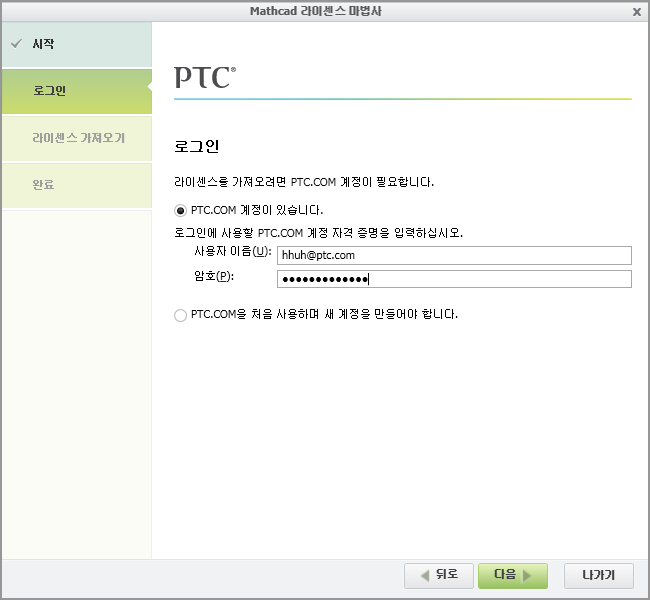Viewport: 650px width, 600px height.
Task: Exit the wizard with 나가기
Action: point(599,576)
